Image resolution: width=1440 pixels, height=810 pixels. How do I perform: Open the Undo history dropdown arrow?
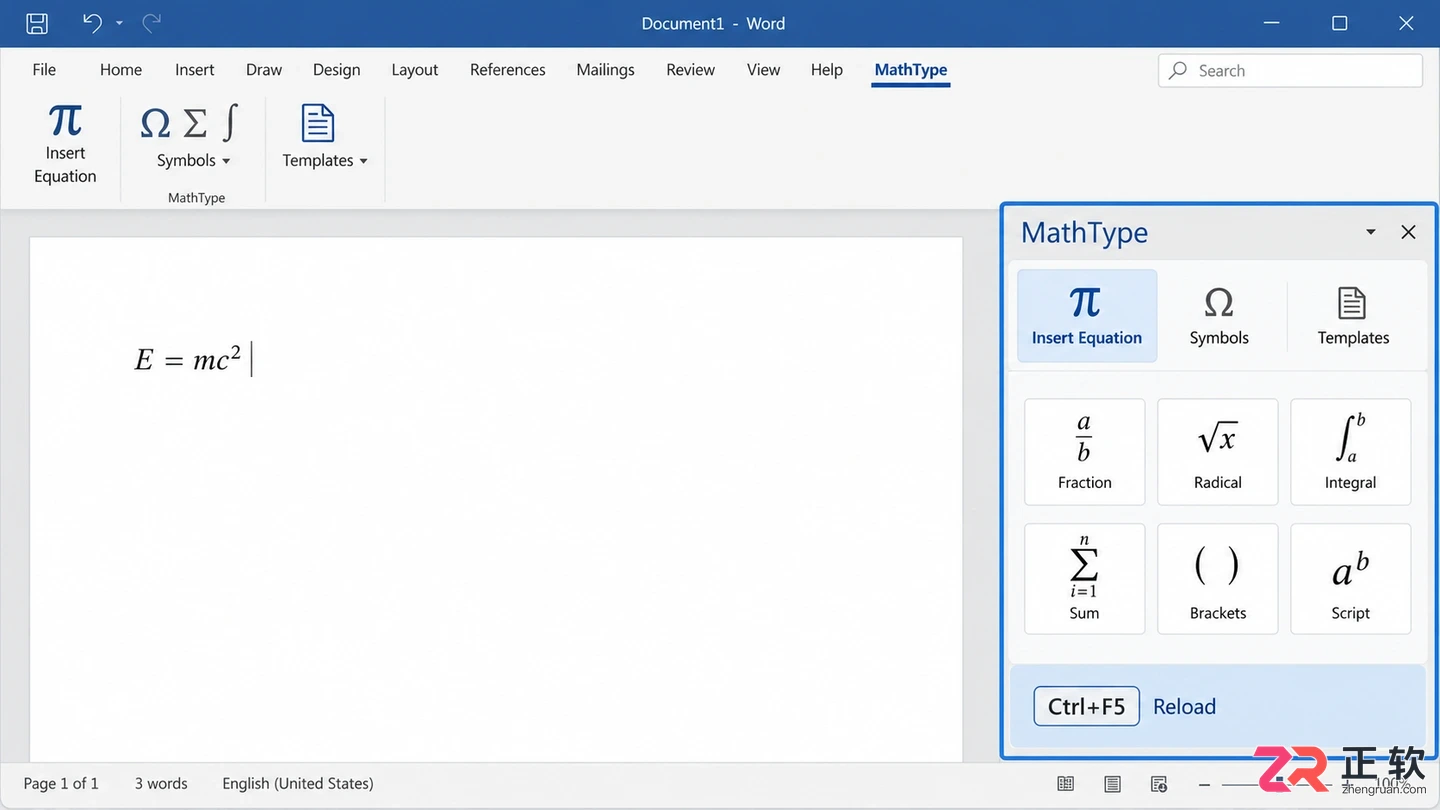(119, 23)
